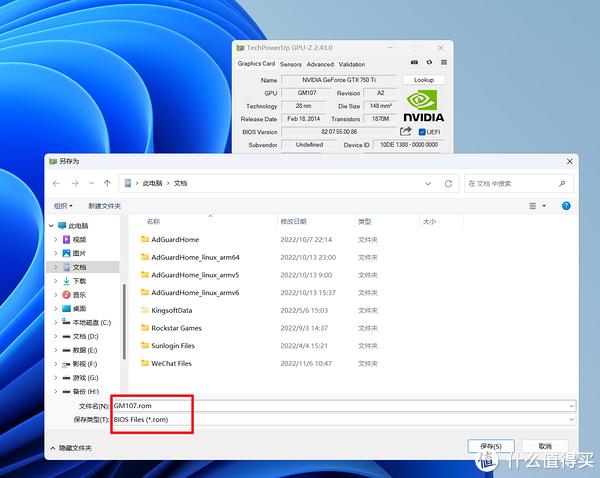The height and width of the screenshot is (478, 600).
Task: Select 本地磁盘 (C:) drive
Action: click(x=91, y=323)
